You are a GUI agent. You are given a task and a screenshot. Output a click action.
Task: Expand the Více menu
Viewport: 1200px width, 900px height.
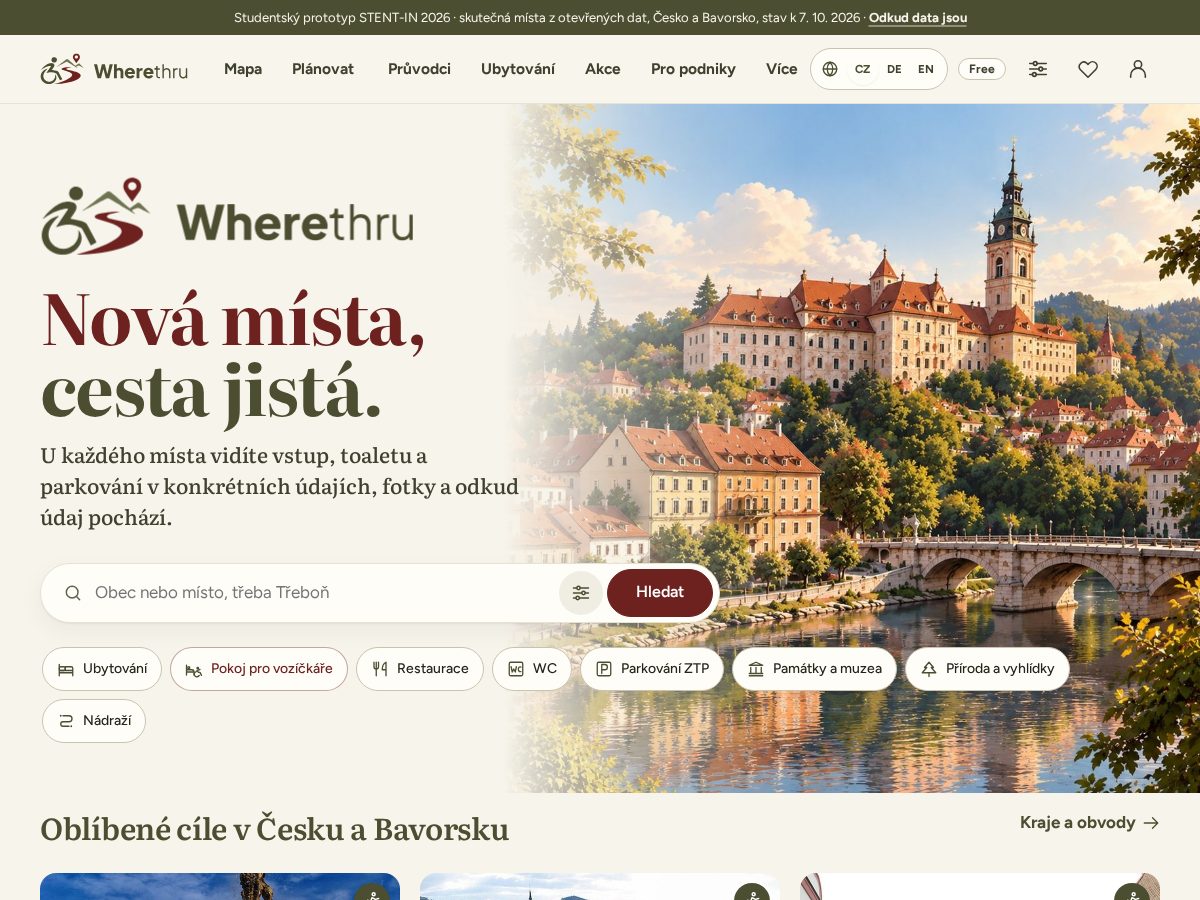[x=782, y=69]
